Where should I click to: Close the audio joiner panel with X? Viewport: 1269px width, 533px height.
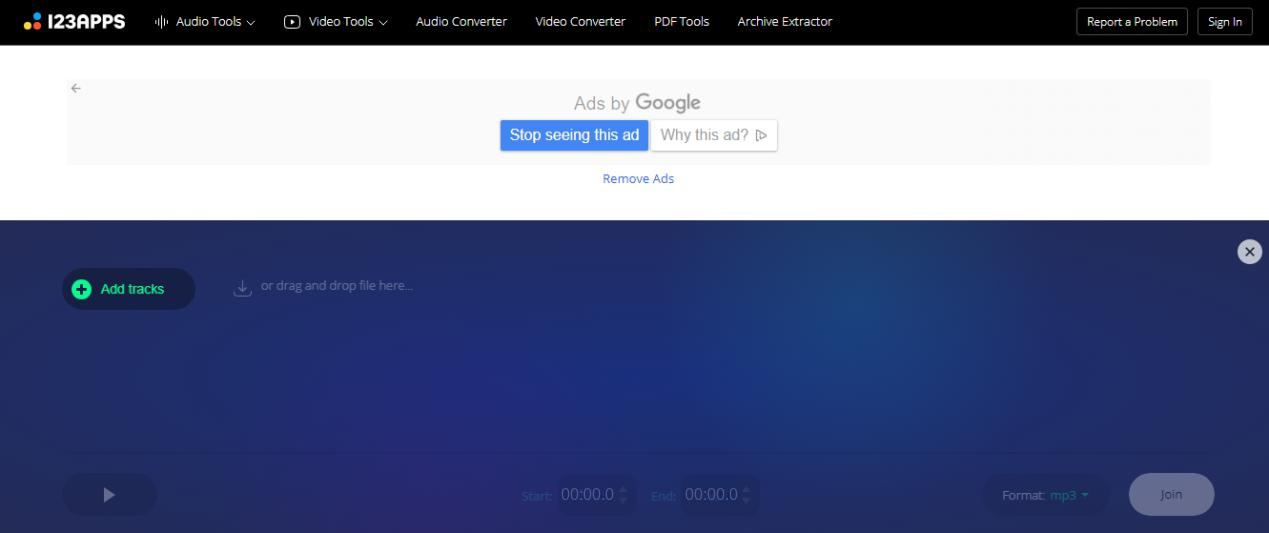click(1249, 252)
